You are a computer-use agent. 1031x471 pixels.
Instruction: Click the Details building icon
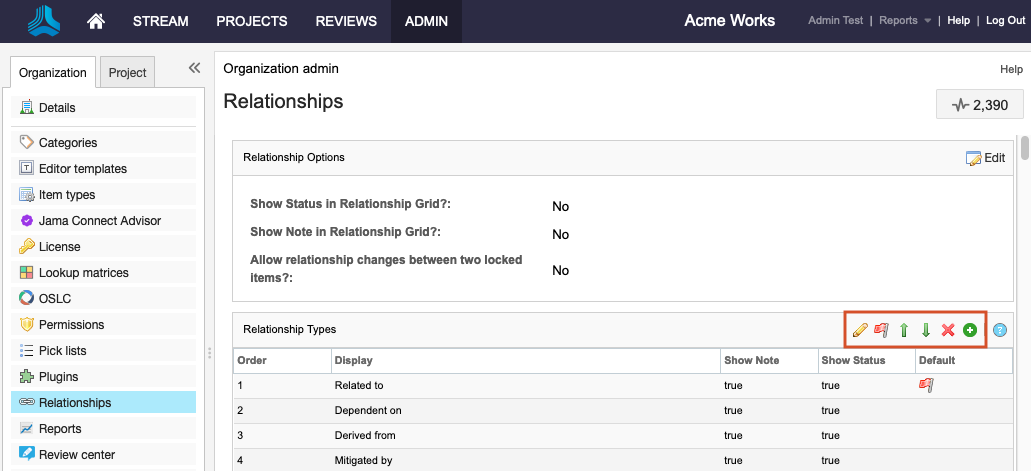[26, 107]
